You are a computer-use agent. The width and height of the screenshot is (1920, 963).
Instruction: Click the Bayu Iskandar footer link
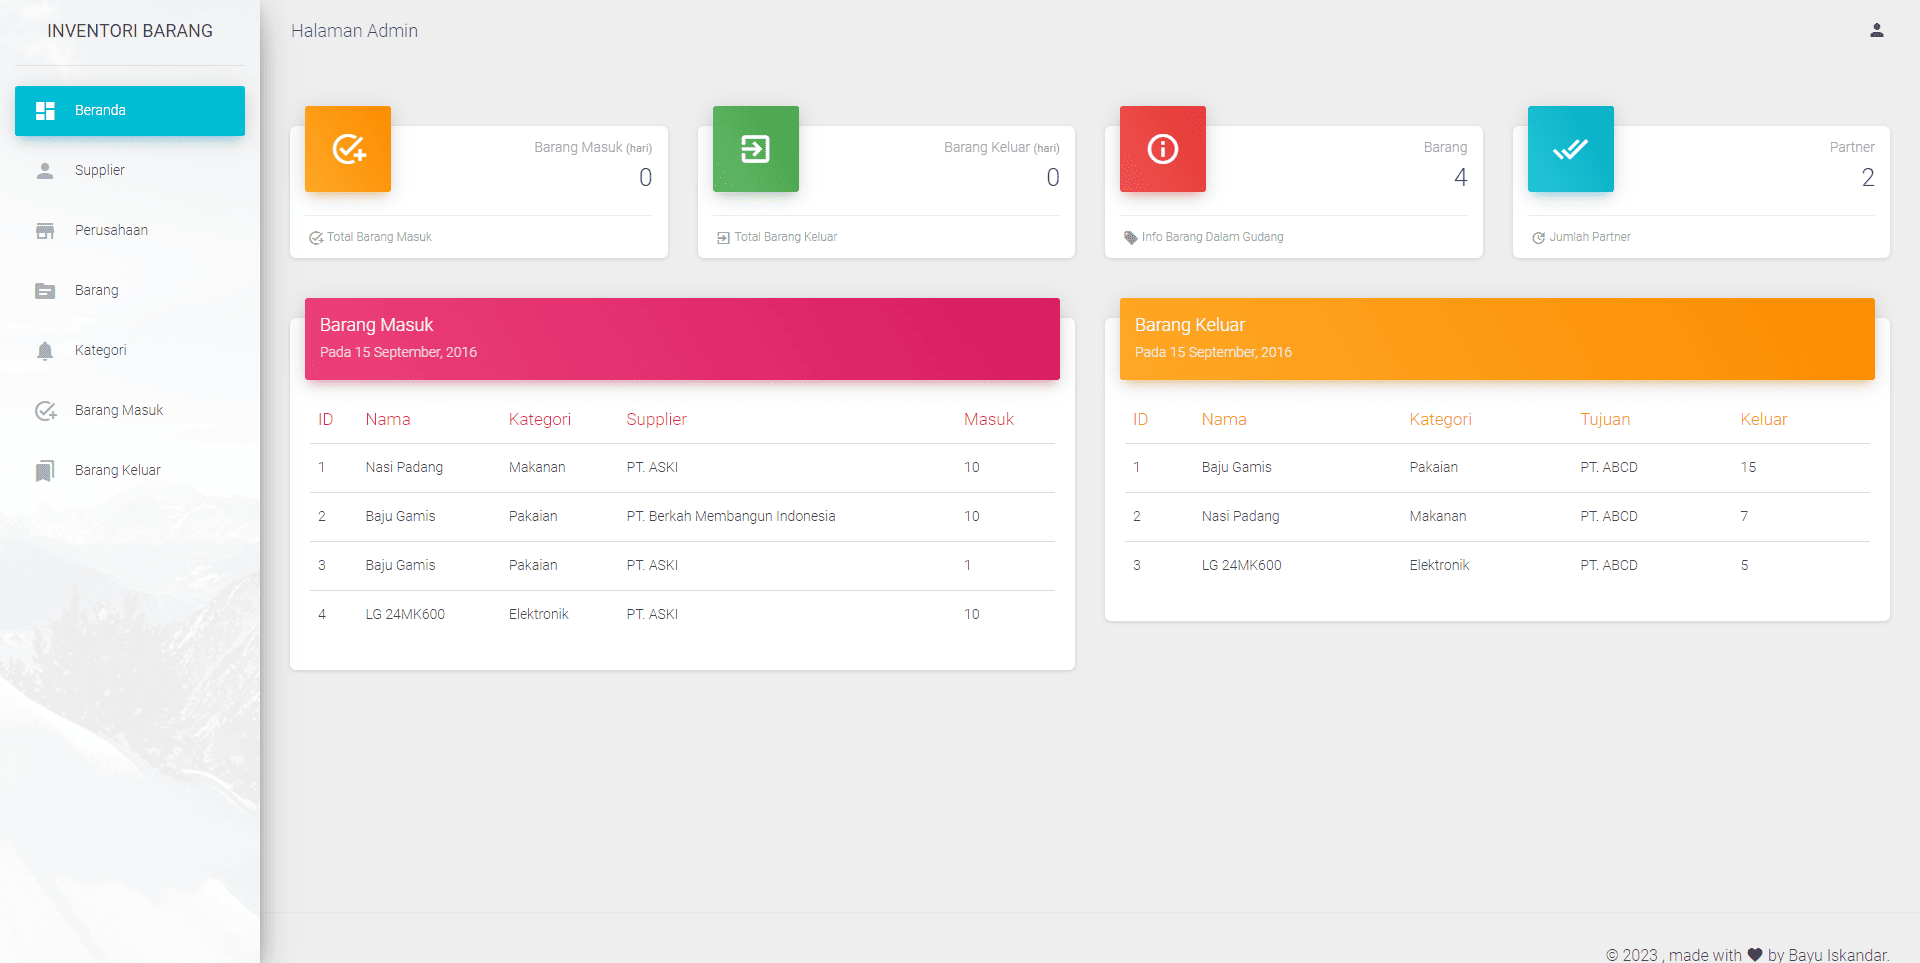pos(1837,955)
